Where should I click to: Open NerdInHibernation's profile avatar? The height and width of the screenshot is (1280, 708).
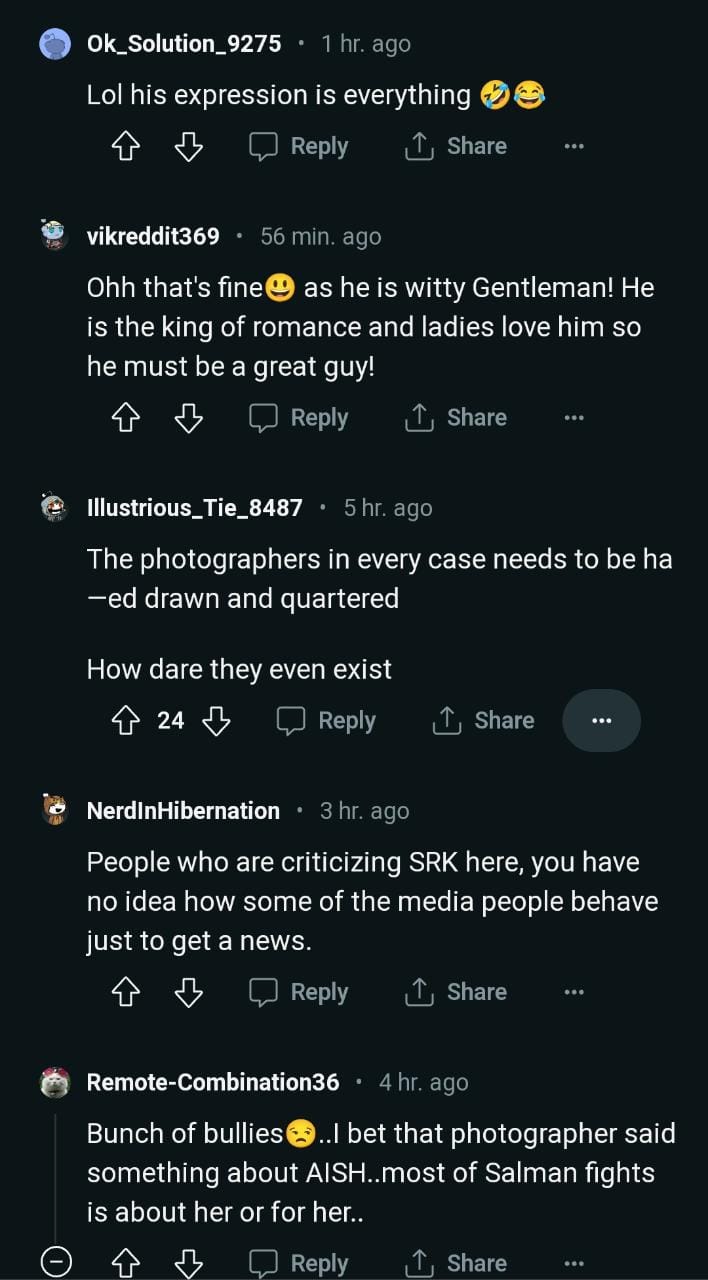coord(55,810)
